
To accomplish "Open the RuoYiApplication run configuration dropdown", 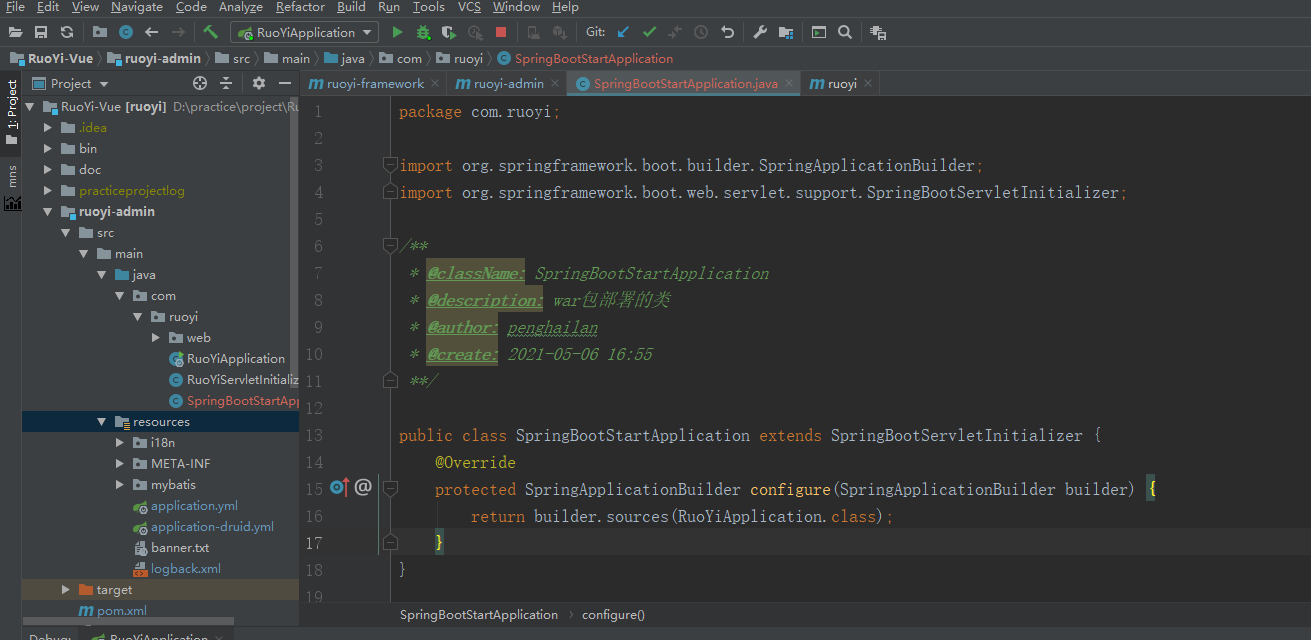I will [304, 32].
